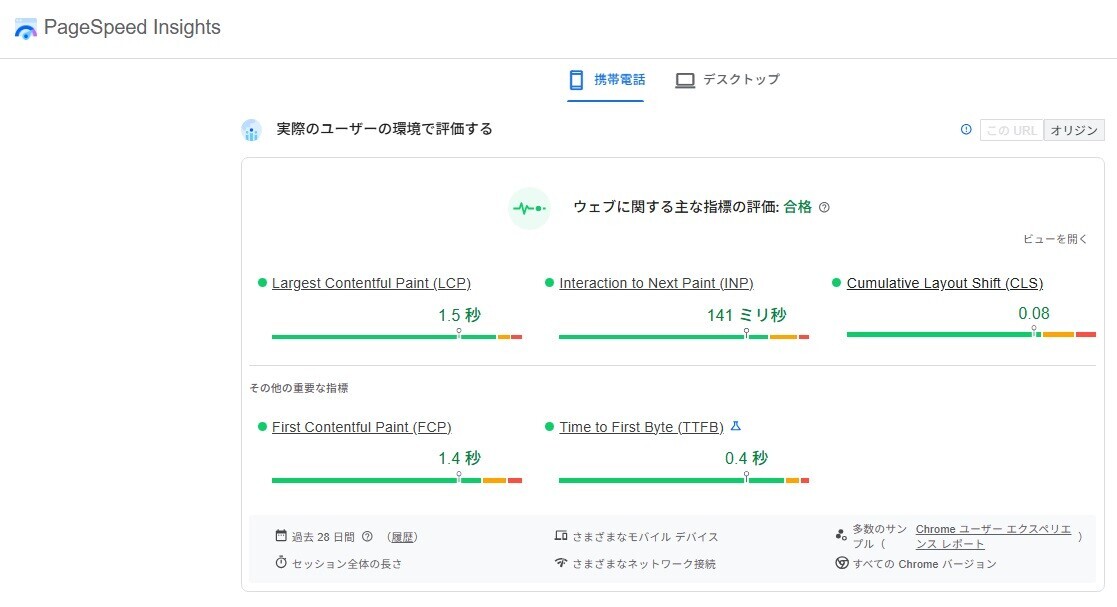Click the その他の重要な指標 heading
The width and height of the screenshot is (1117, 607).
pyautogui.click(x=298, y=388)
